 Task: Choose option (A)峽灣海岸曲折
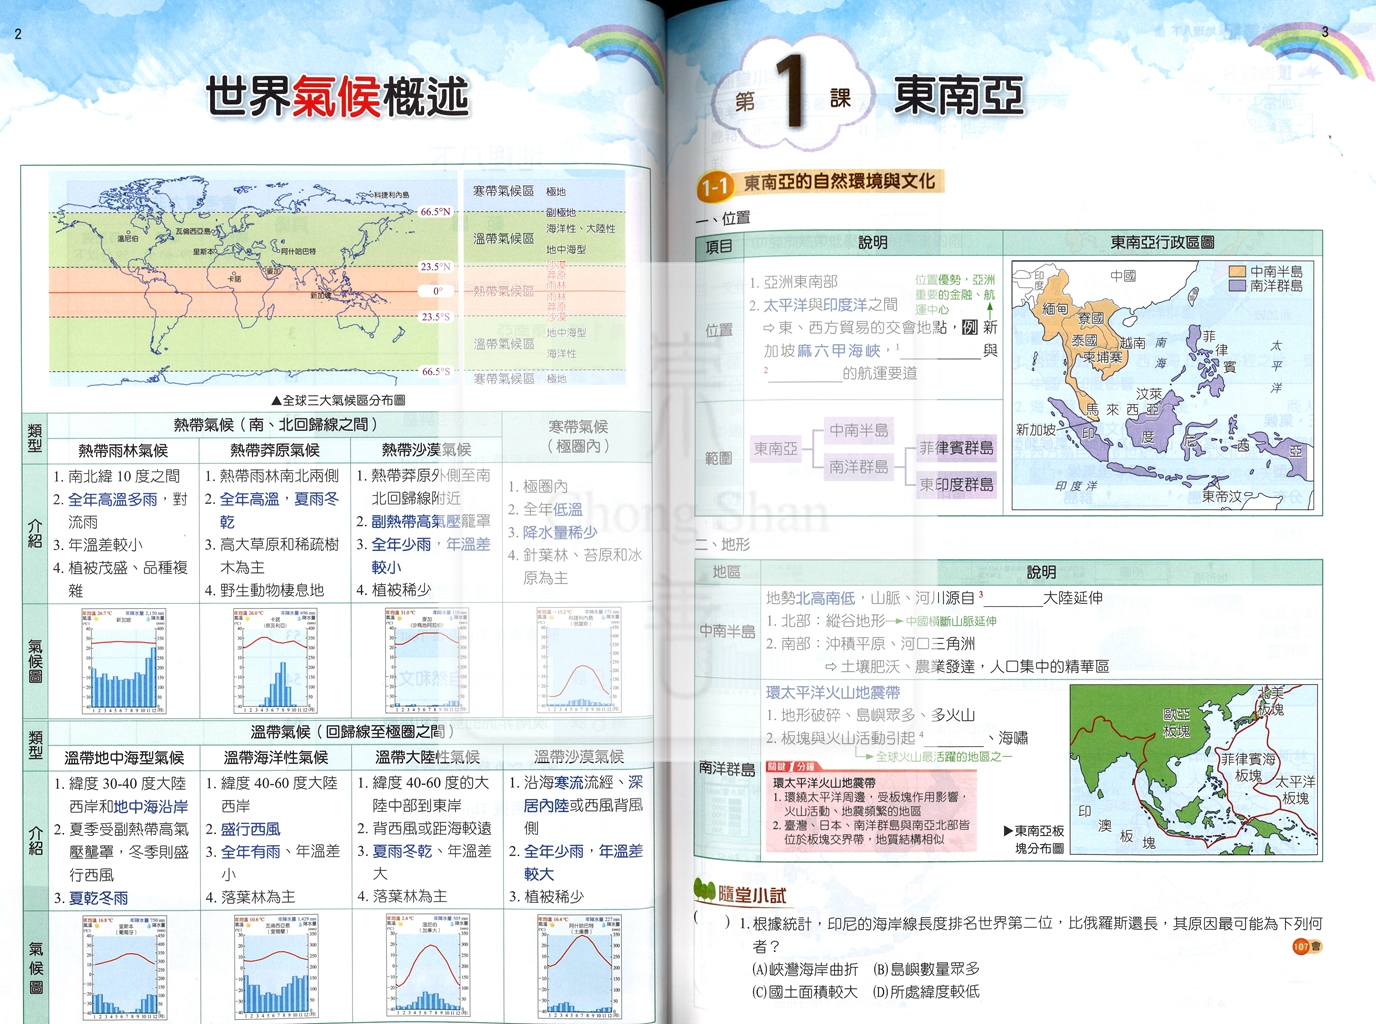804,969
